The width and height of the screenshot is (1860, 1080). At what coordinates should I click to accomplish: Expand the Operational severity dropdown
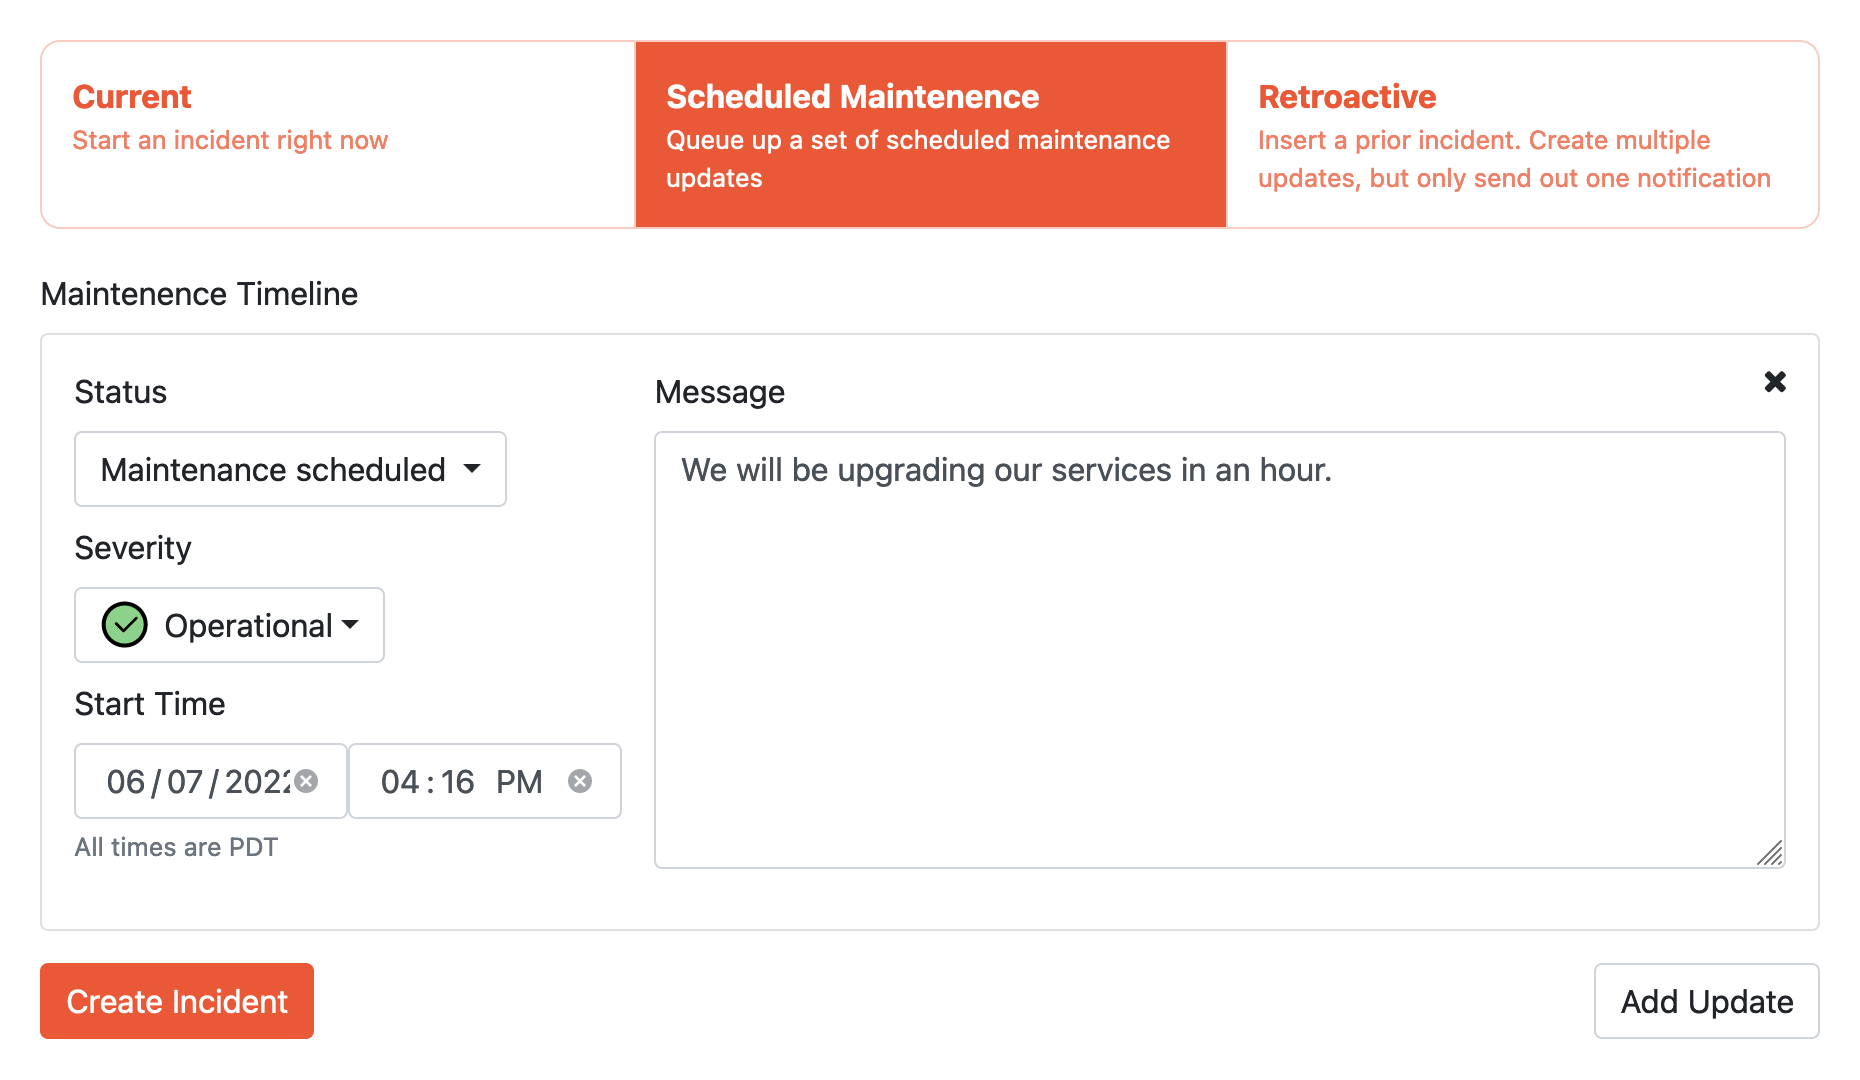coord(229,625)
